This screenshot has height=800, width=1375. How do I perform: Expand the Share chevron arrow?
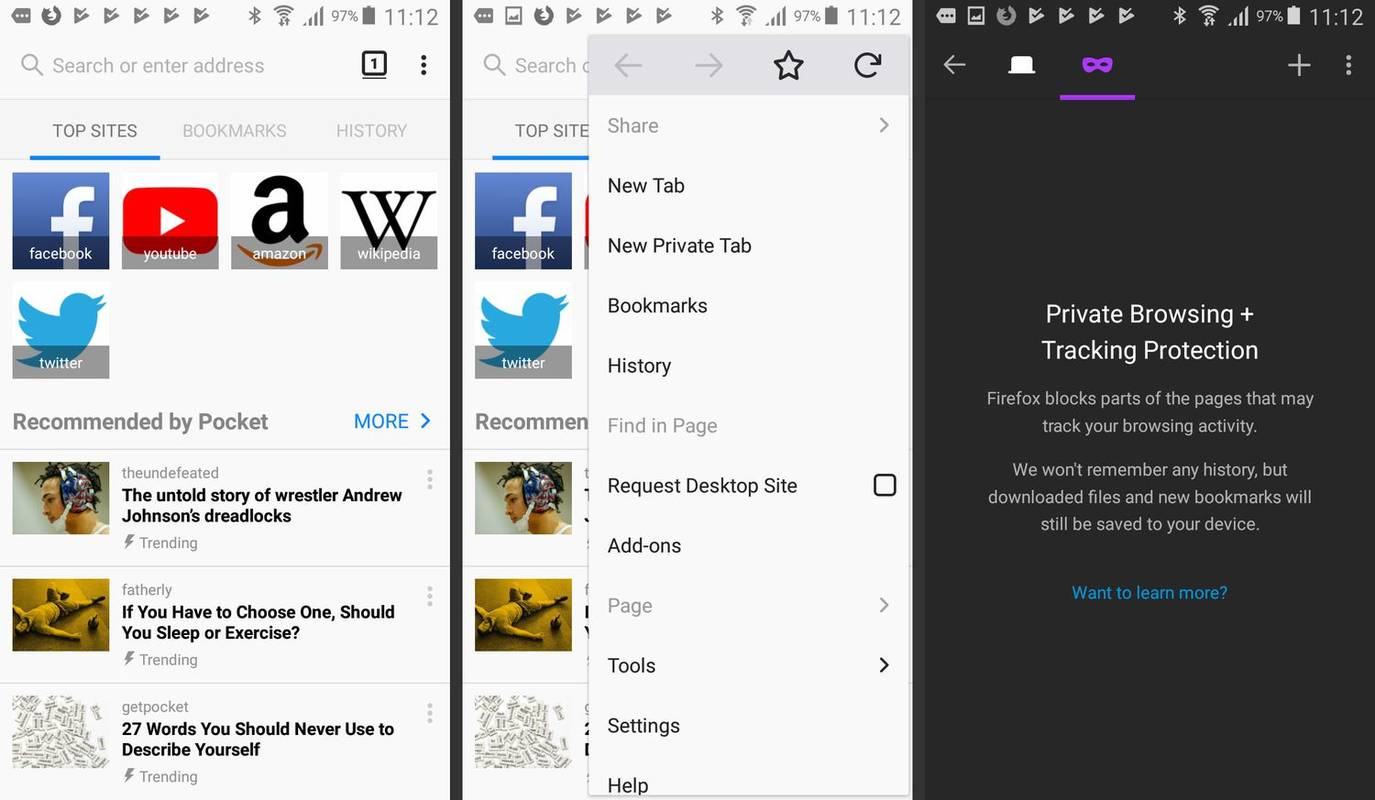[x=884, y=125]
